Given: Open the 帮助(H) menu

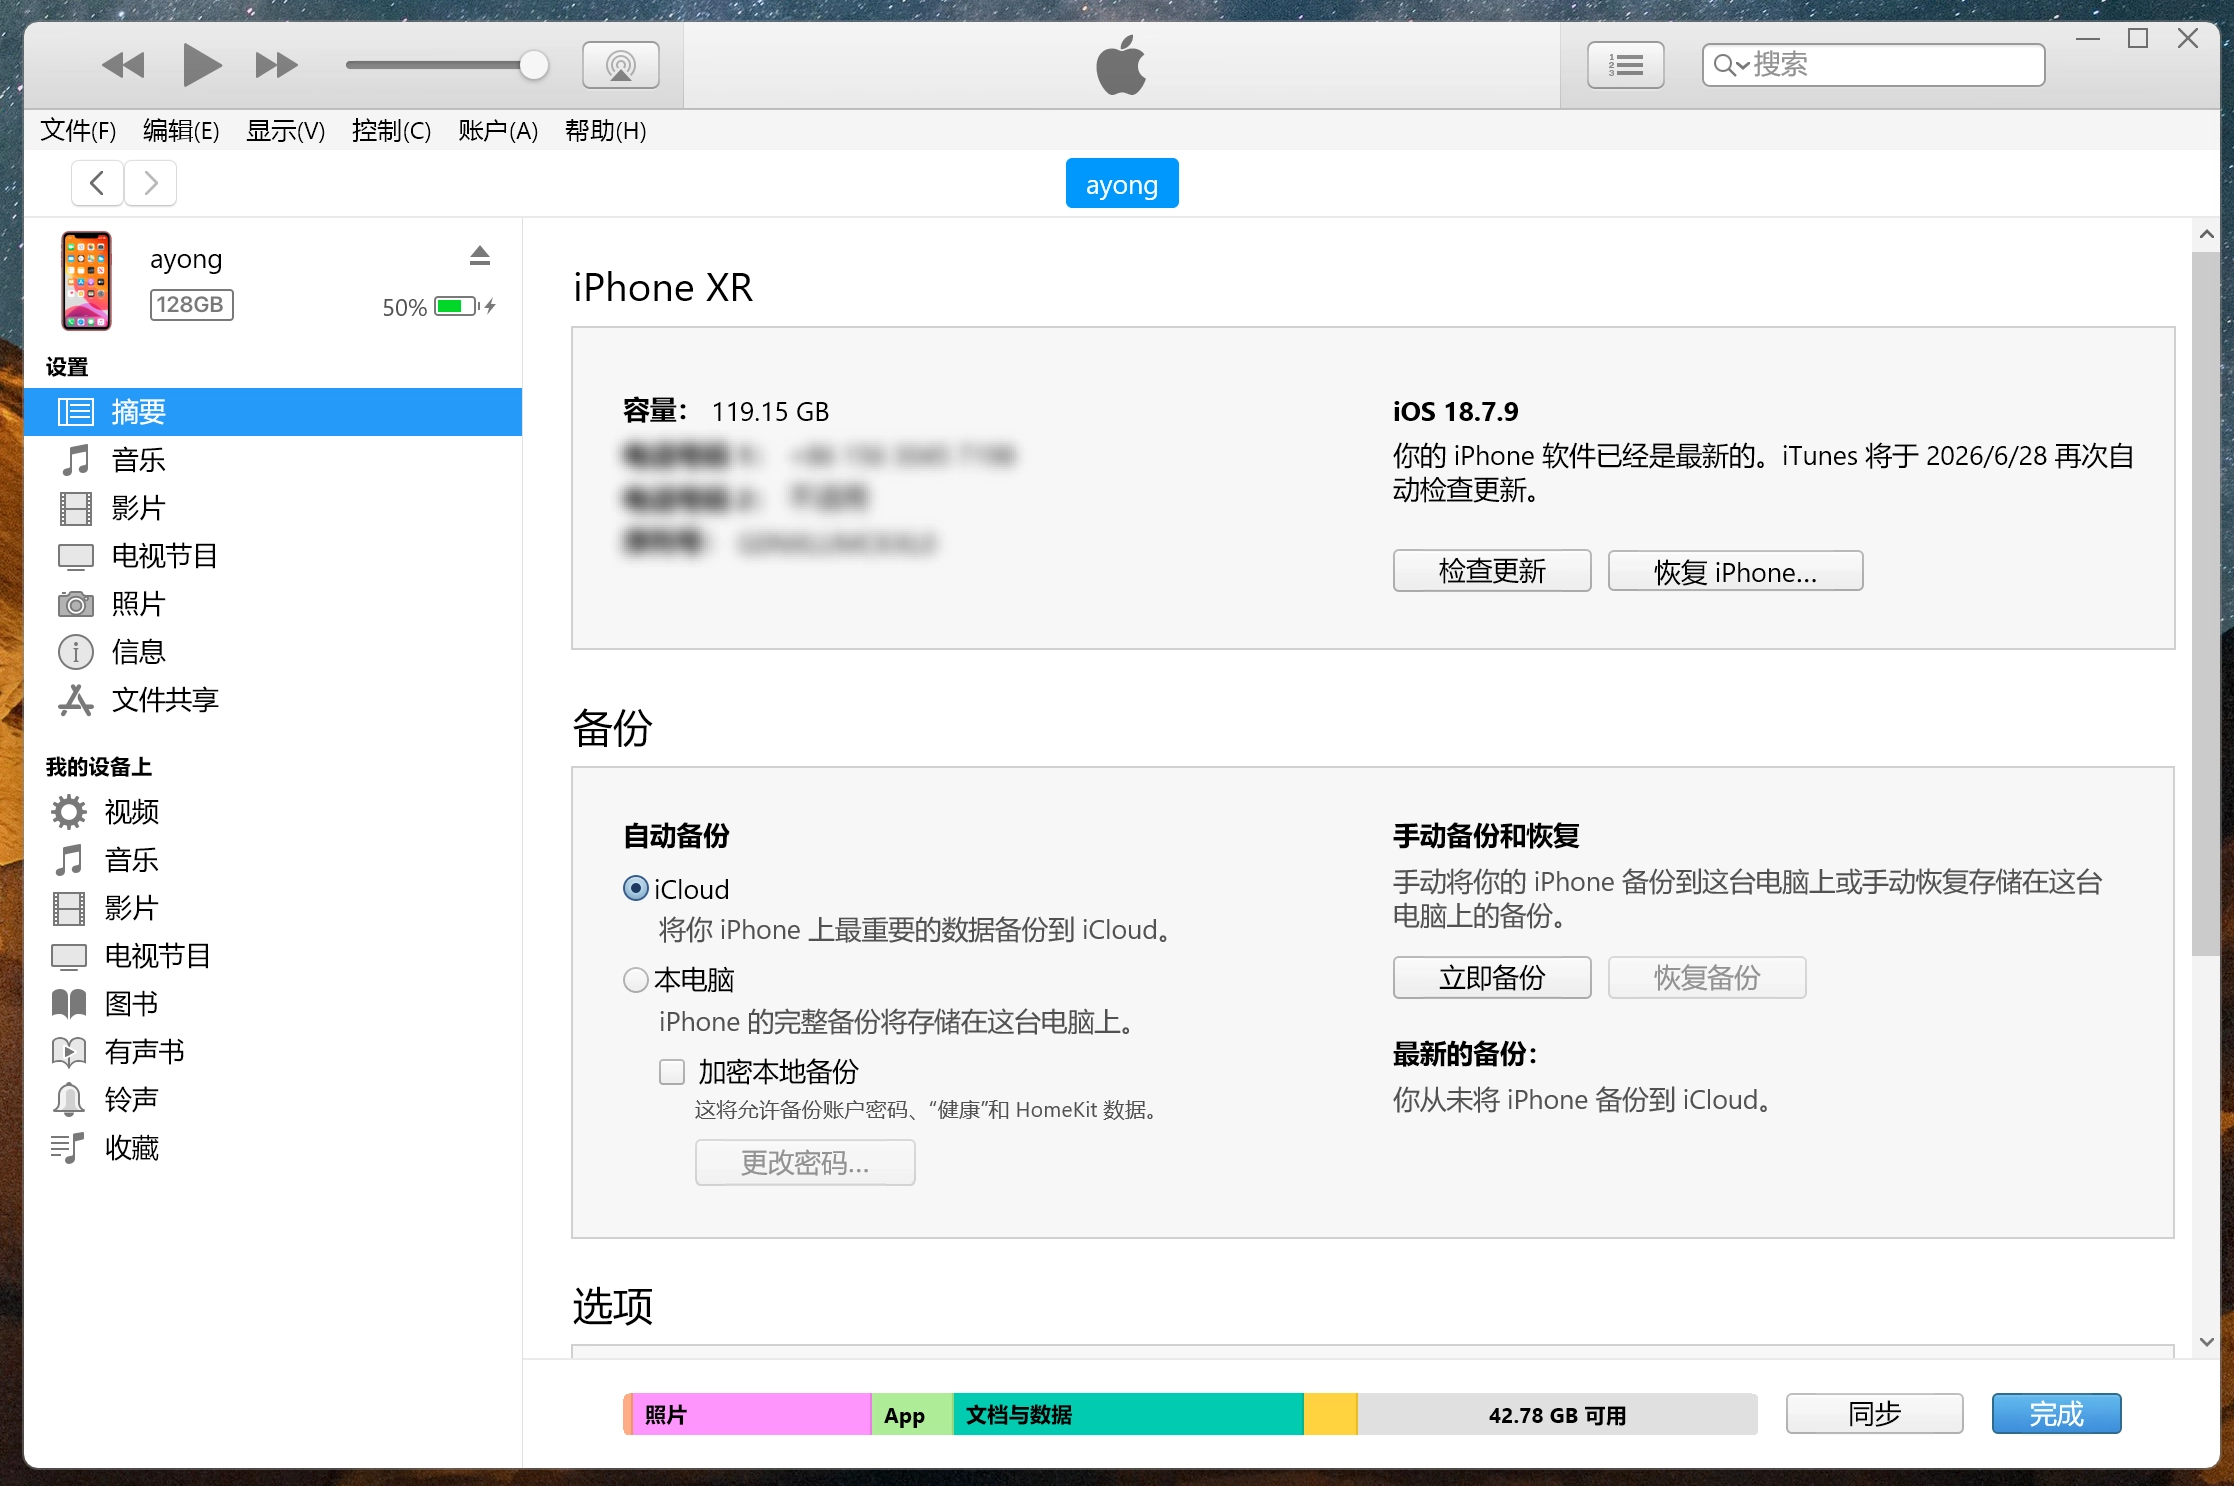Looking at the screenshot, I should click(605, 131).
